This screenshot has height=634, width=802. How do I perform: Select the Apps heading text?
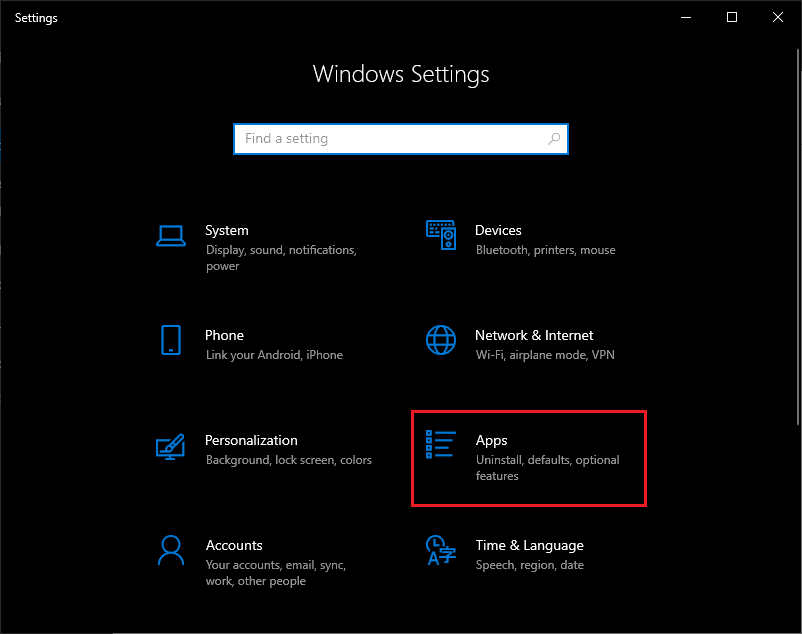[492, 441]
